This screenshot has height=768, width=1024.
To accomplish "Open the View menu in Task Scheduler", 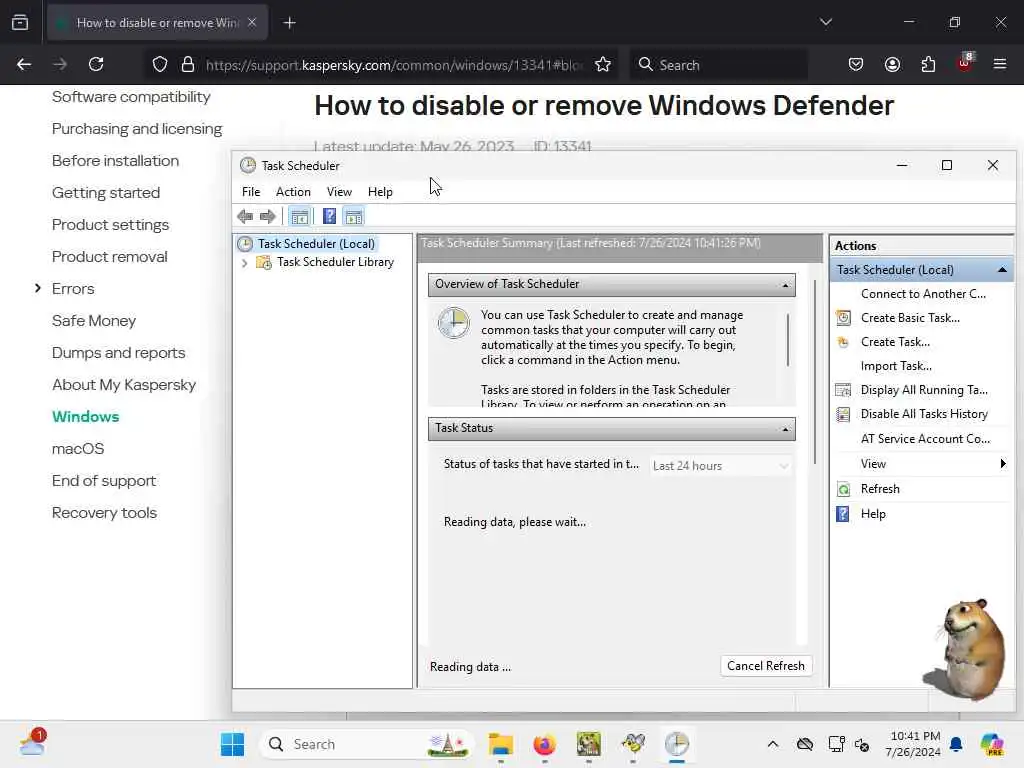I will [x=339, y=192].
